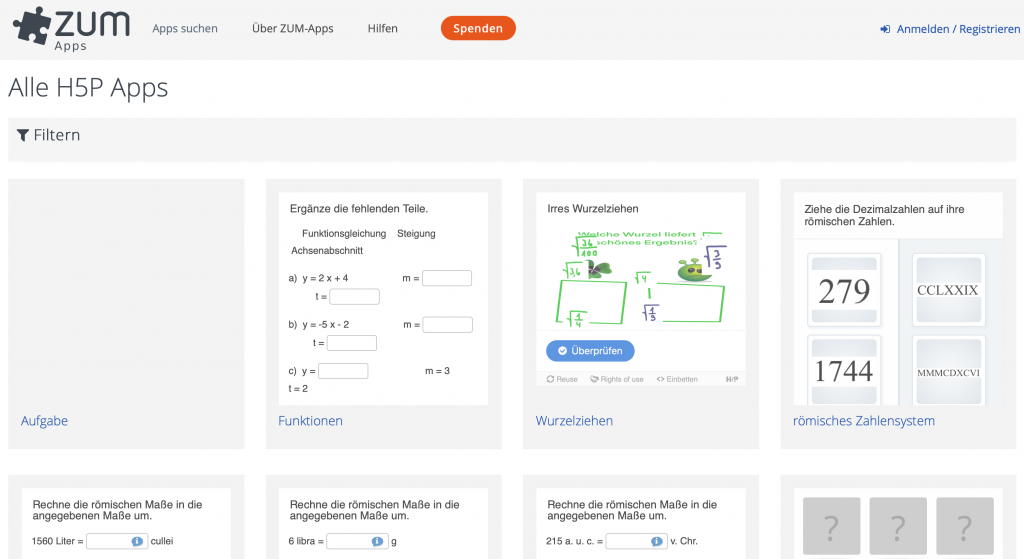
Task: Open the Funktionen app link
Action: pyautogui.click(x=310, y=421)
